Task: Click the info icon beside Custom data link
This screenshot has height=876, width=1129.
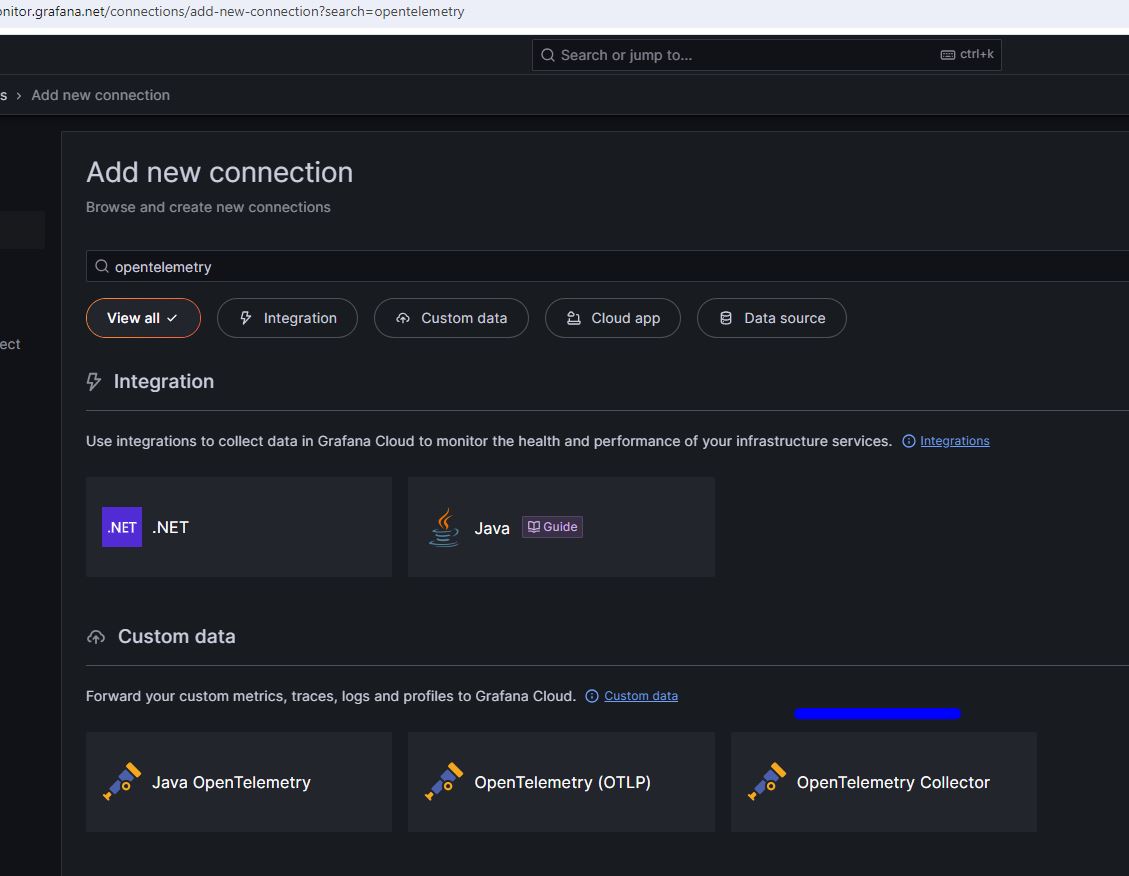Action: click(592, 696)
